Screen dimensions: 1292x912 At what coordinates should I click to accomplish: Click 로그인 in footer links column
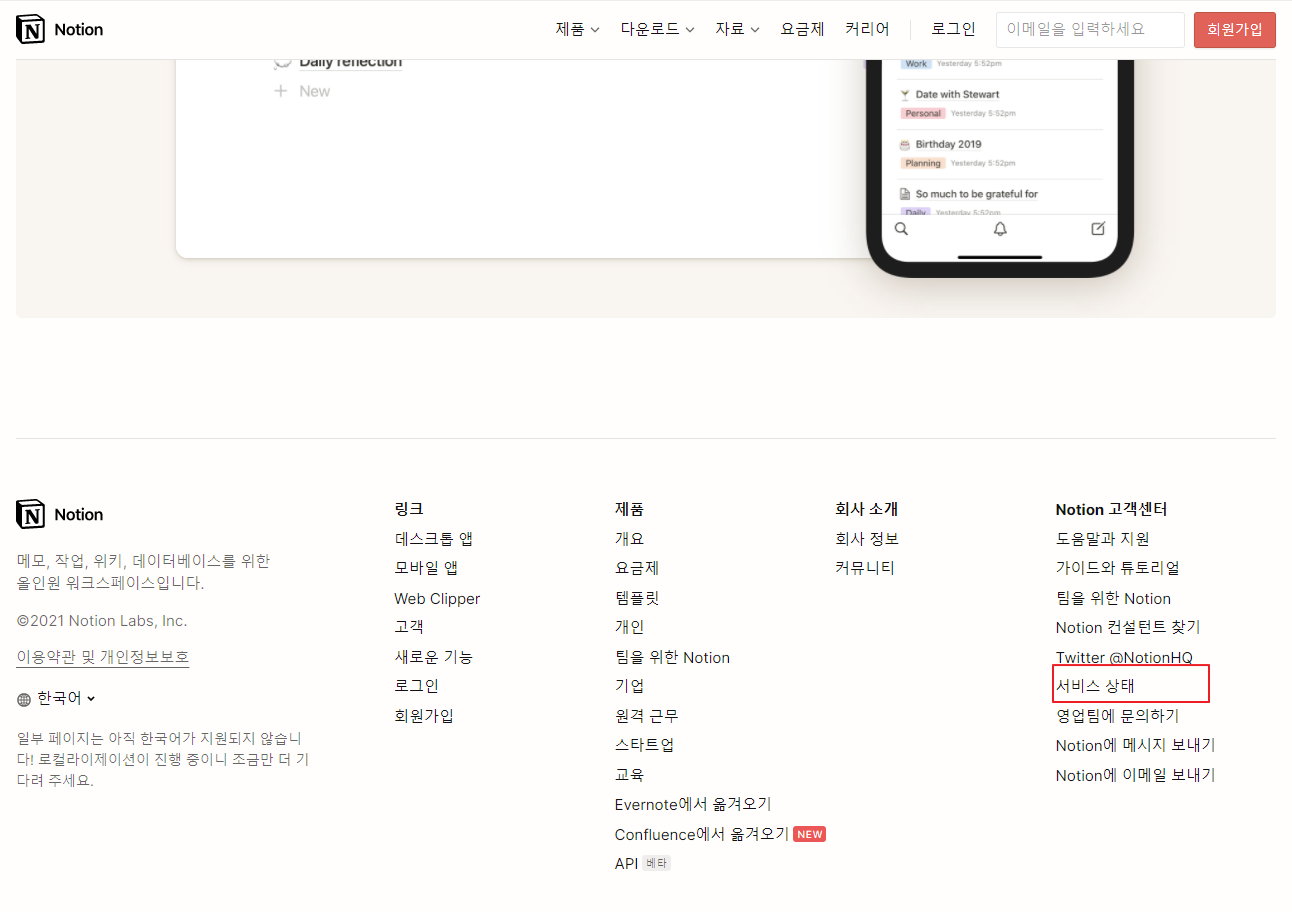[x=416, y=686]
